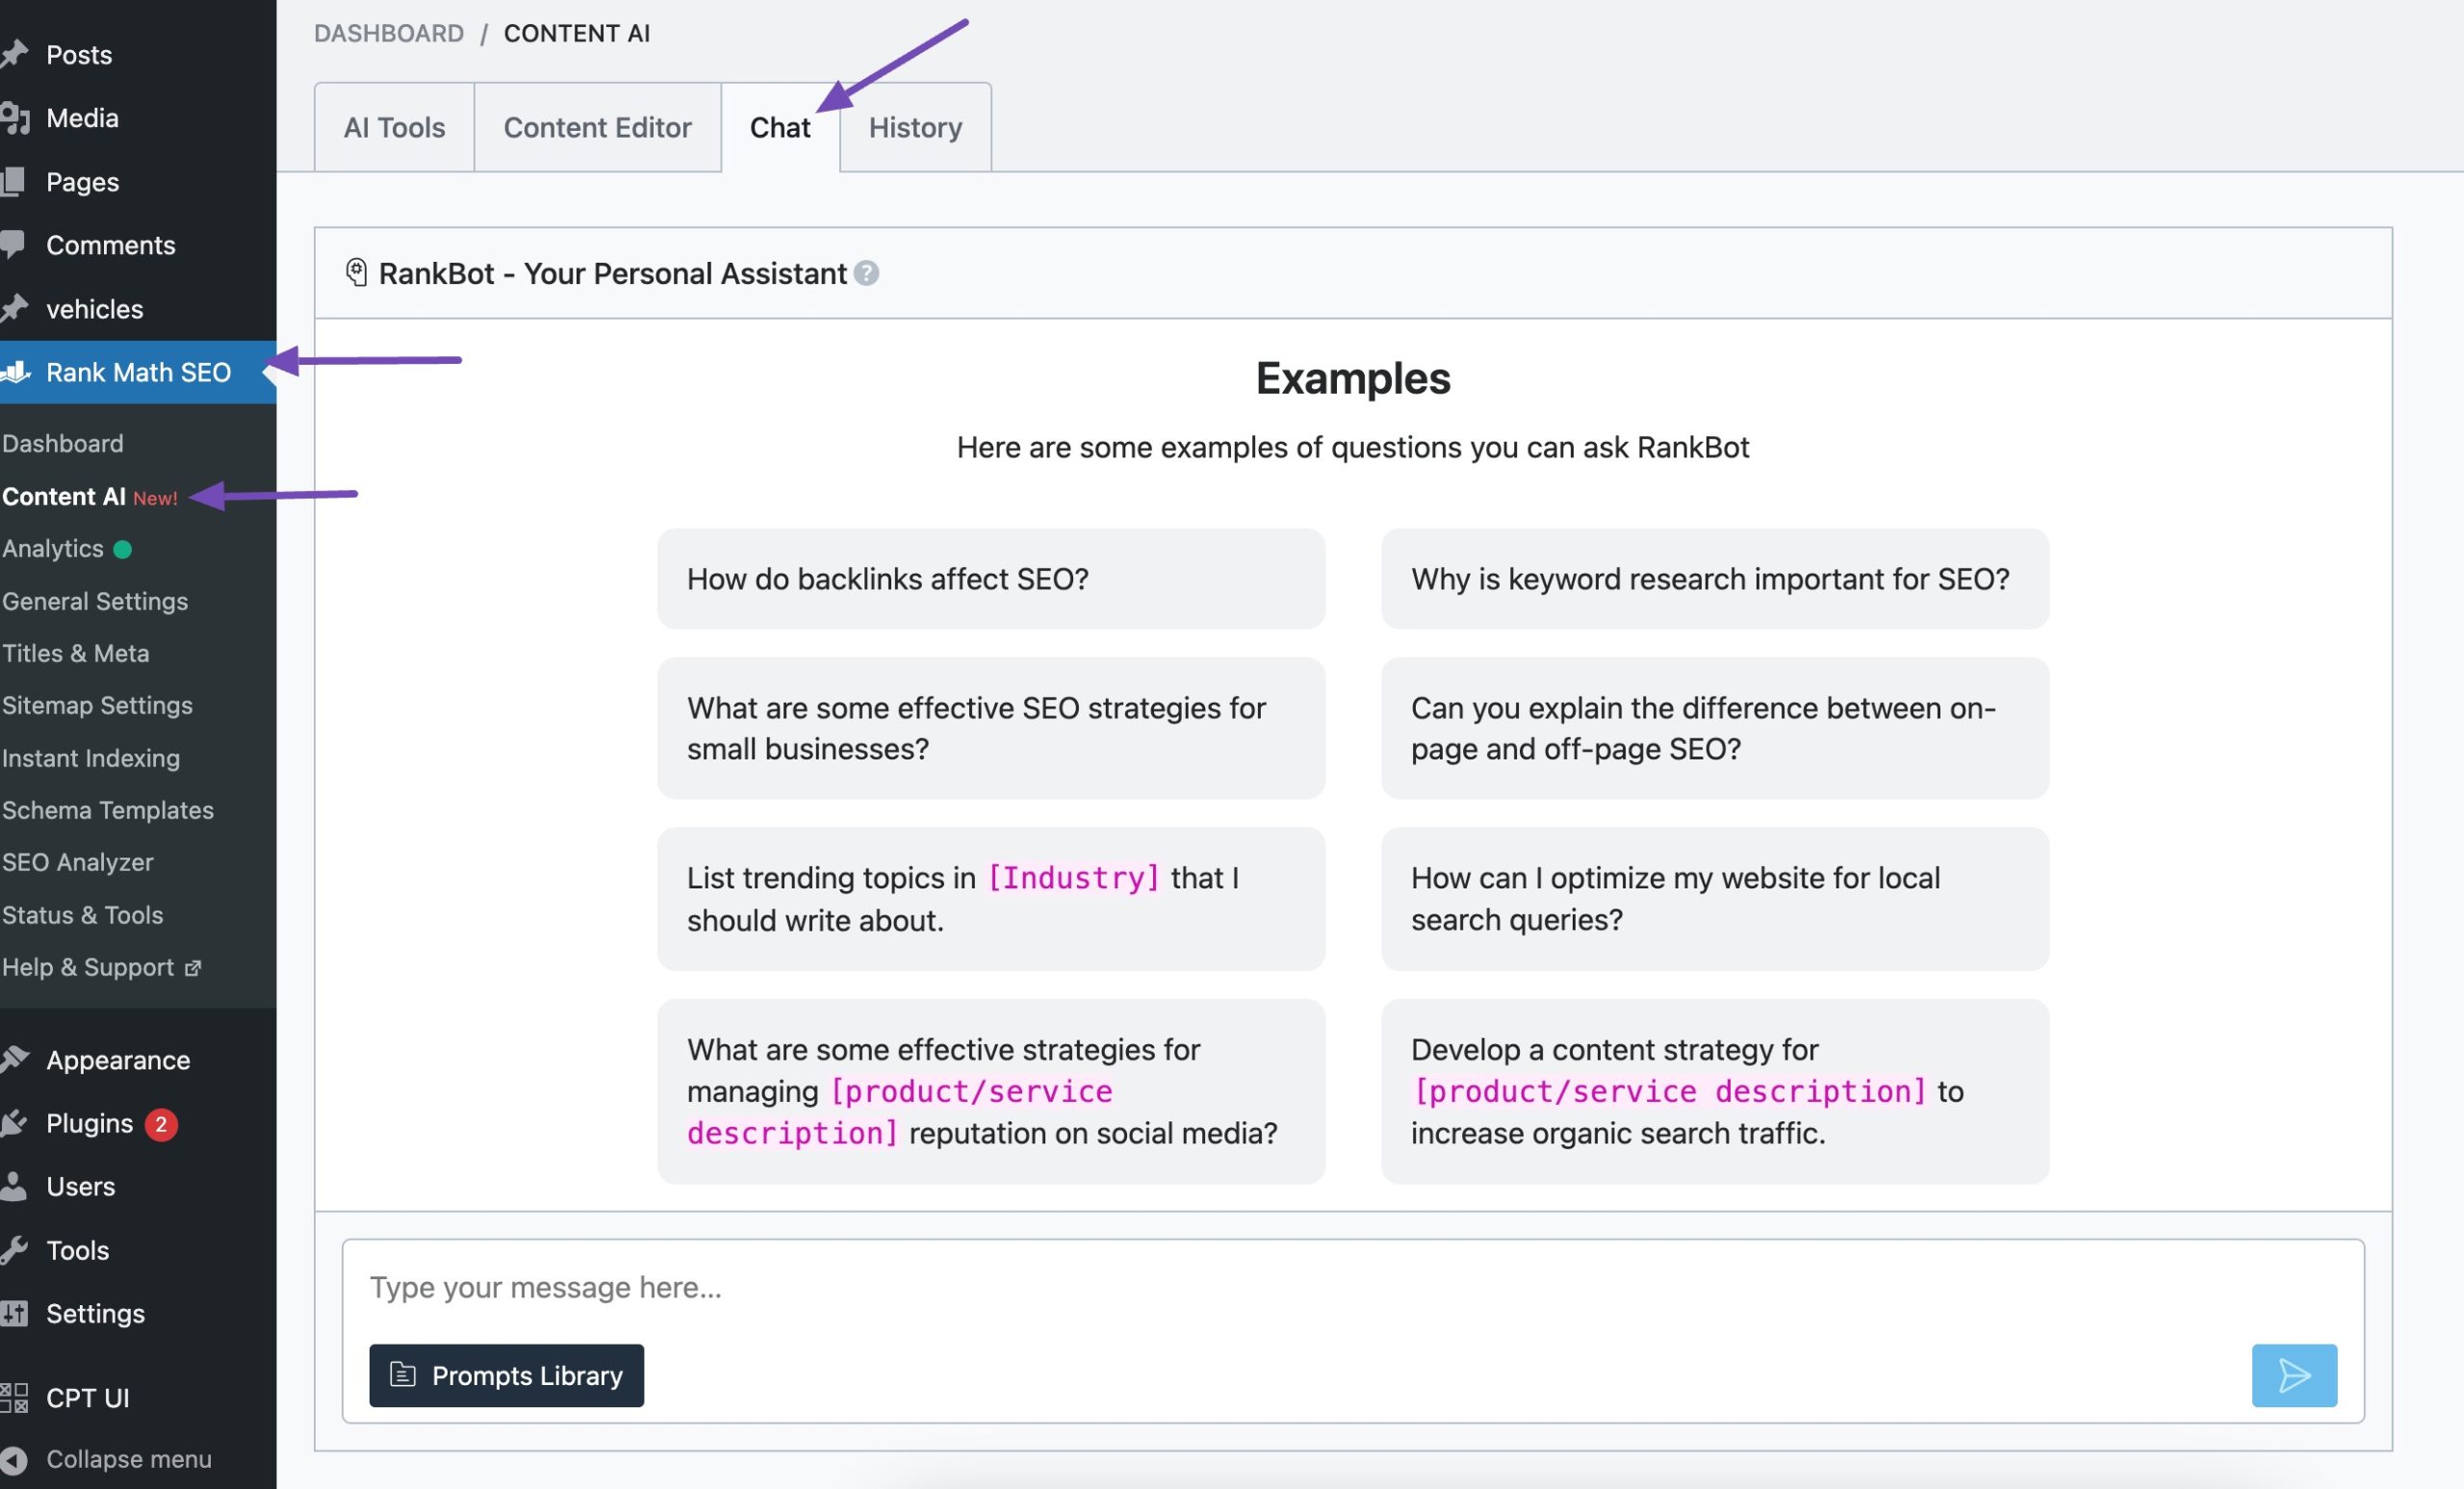The width and height of the screenshot is (2464, 1489).
Task: Choose 'How do backlinks affect SEO?' example
Action: coord(990,579)
